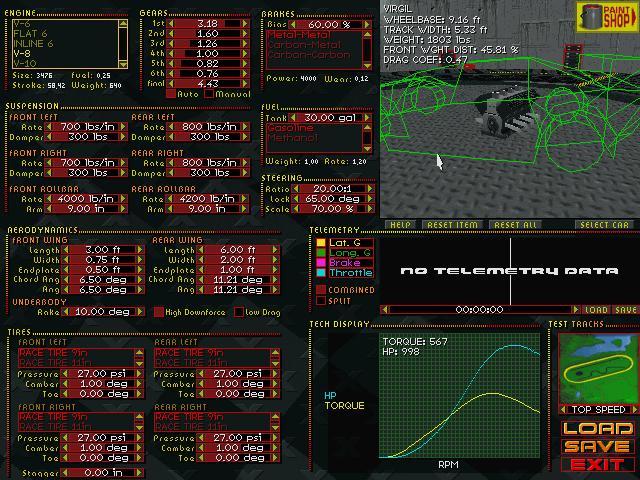
Task: Set telemetry view to Split
Action: point(321,301)
